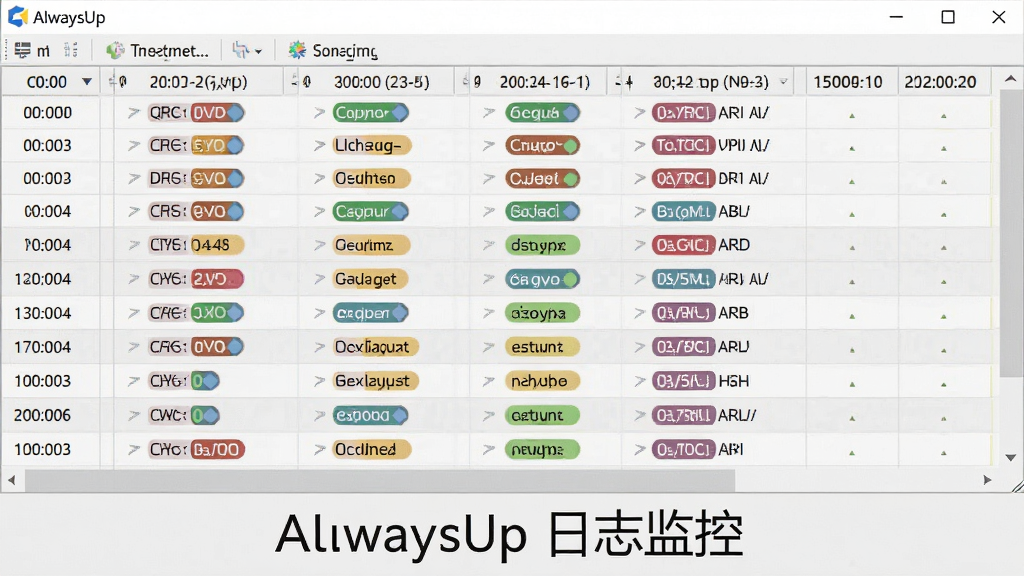Toggle the blue dot on espood tag
The height and width of the screenshot is (576, 1024).
coord(400,415)
